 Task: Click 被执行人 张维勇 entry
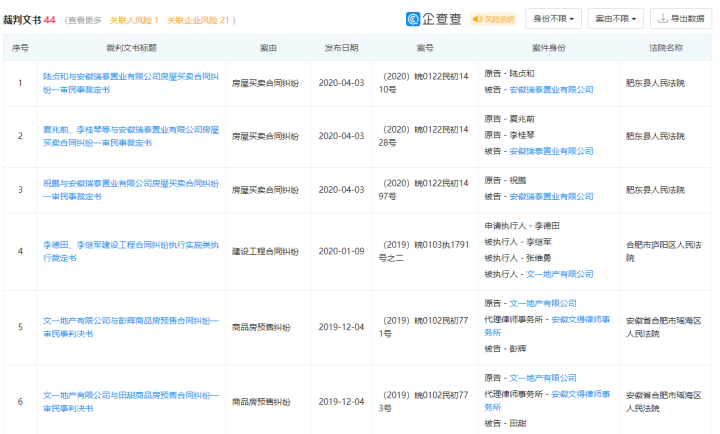[518, 258]
